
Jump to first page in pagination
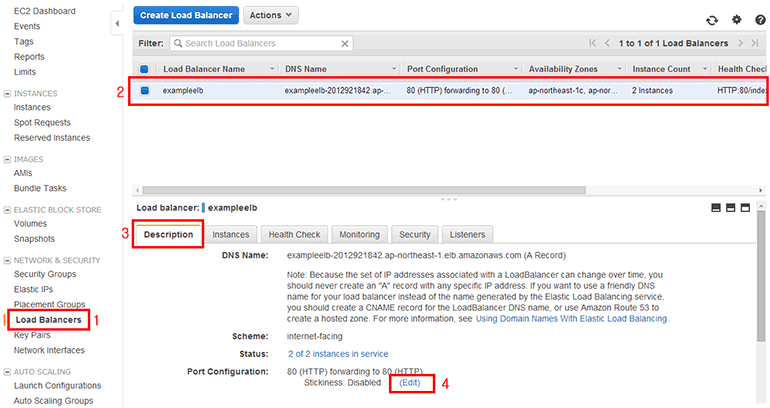593,44
